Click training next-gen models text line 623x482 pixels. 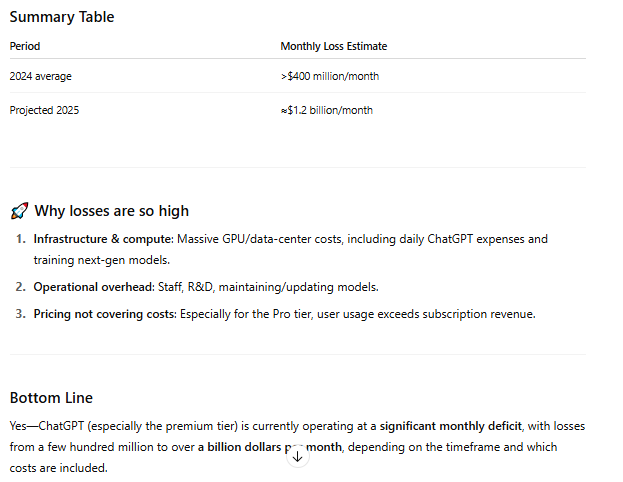[102, 260]
